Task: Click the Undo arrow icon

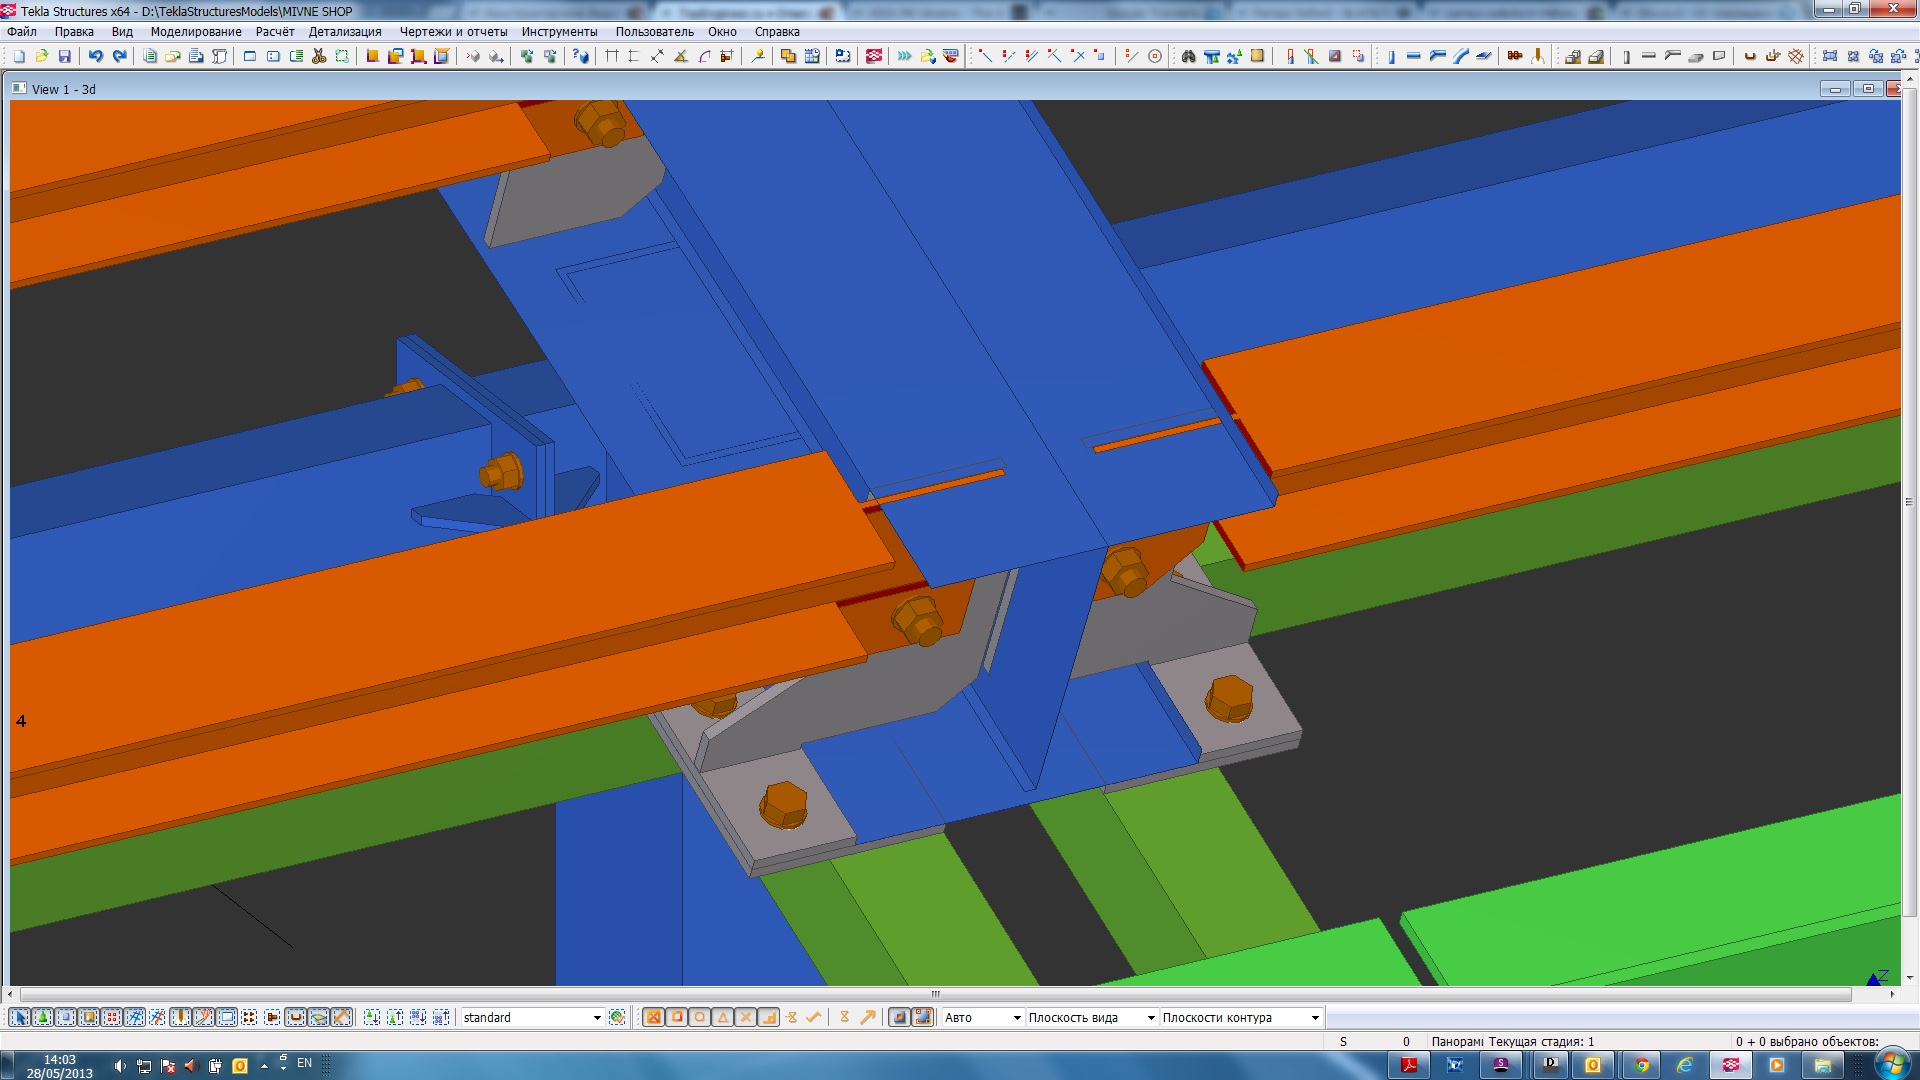Action: [96, 56]
